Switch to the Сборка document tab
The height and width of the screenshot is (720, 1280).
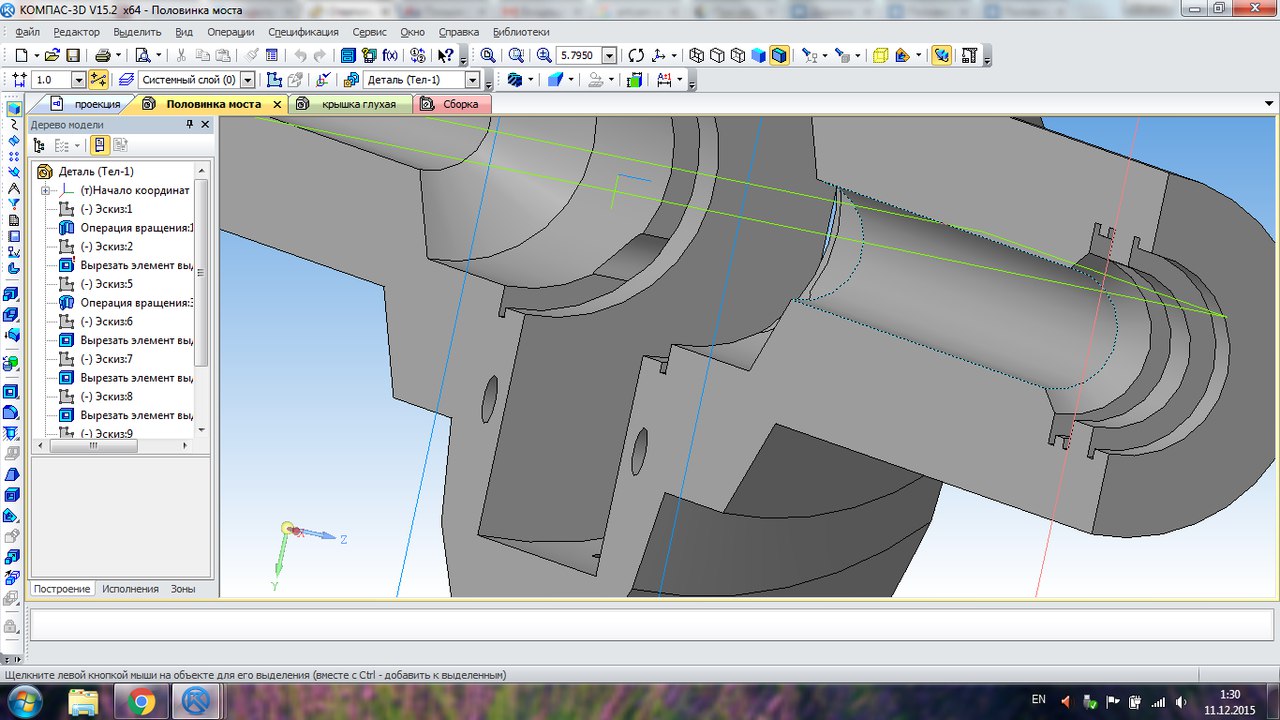pos(460,104)
